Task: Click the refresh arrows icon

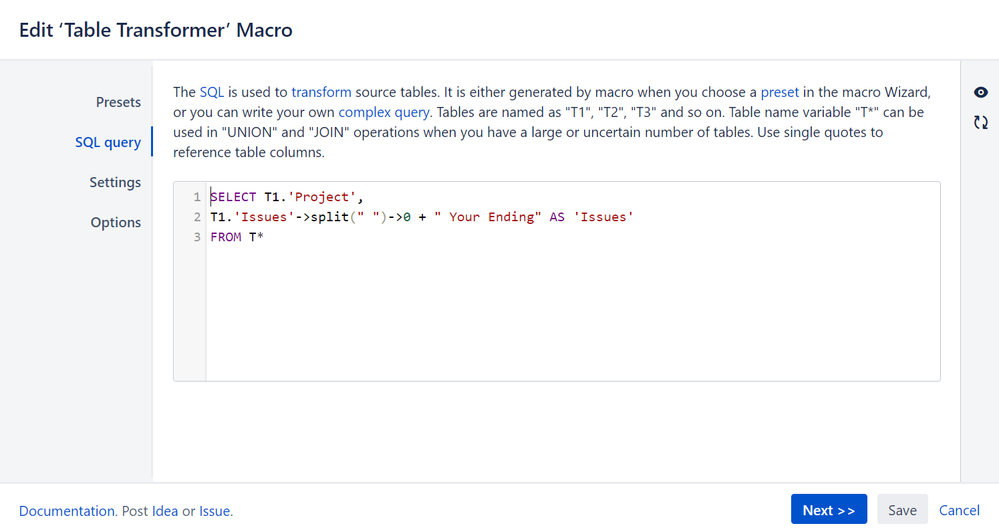Action: coord(981,122)
